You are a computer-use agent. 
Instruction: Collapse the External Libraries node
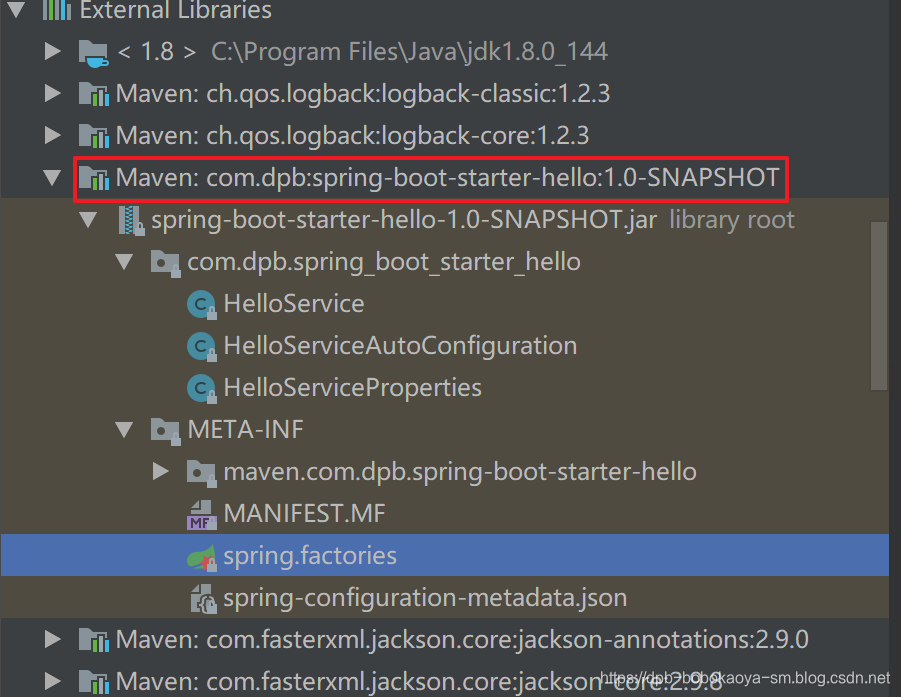[x=17, y=9]
